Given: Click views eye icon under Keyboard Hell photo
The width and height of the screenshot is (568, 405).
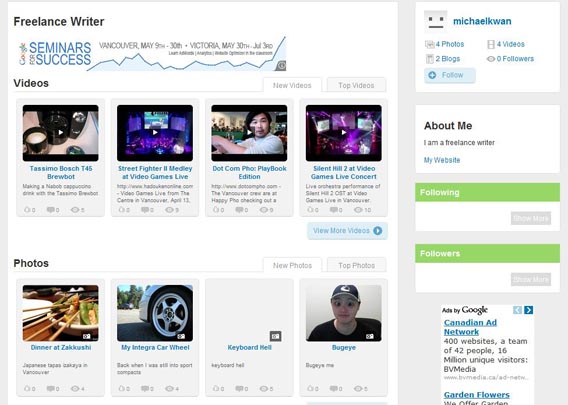Looking at the screenshot, I should [x=264, y=389].
